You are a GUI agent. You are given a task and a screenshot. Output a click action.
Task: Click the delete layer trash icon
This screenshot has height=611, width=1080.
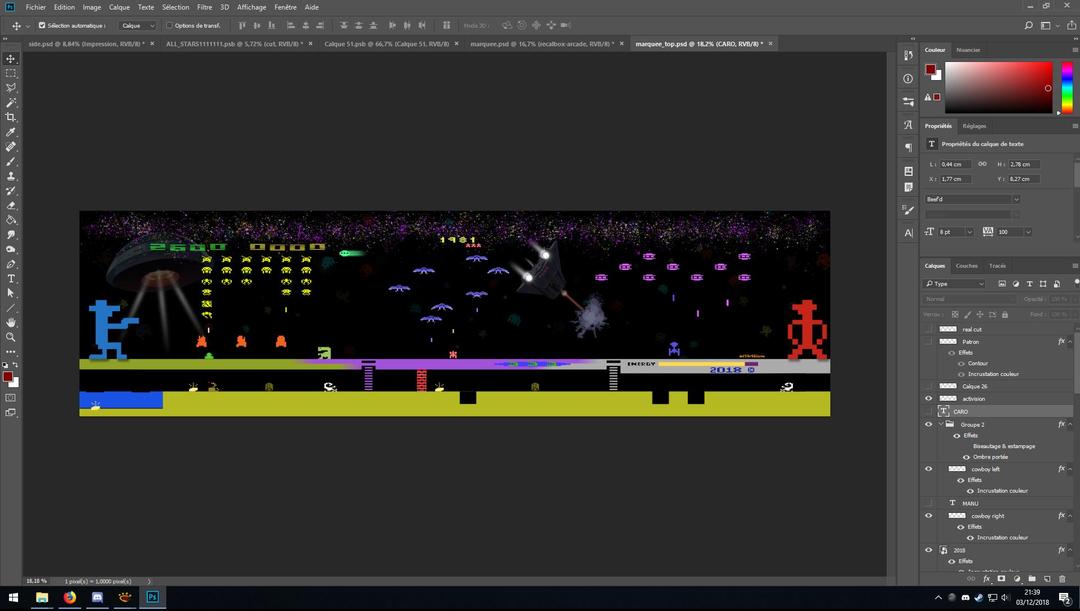click(1061, 579)
